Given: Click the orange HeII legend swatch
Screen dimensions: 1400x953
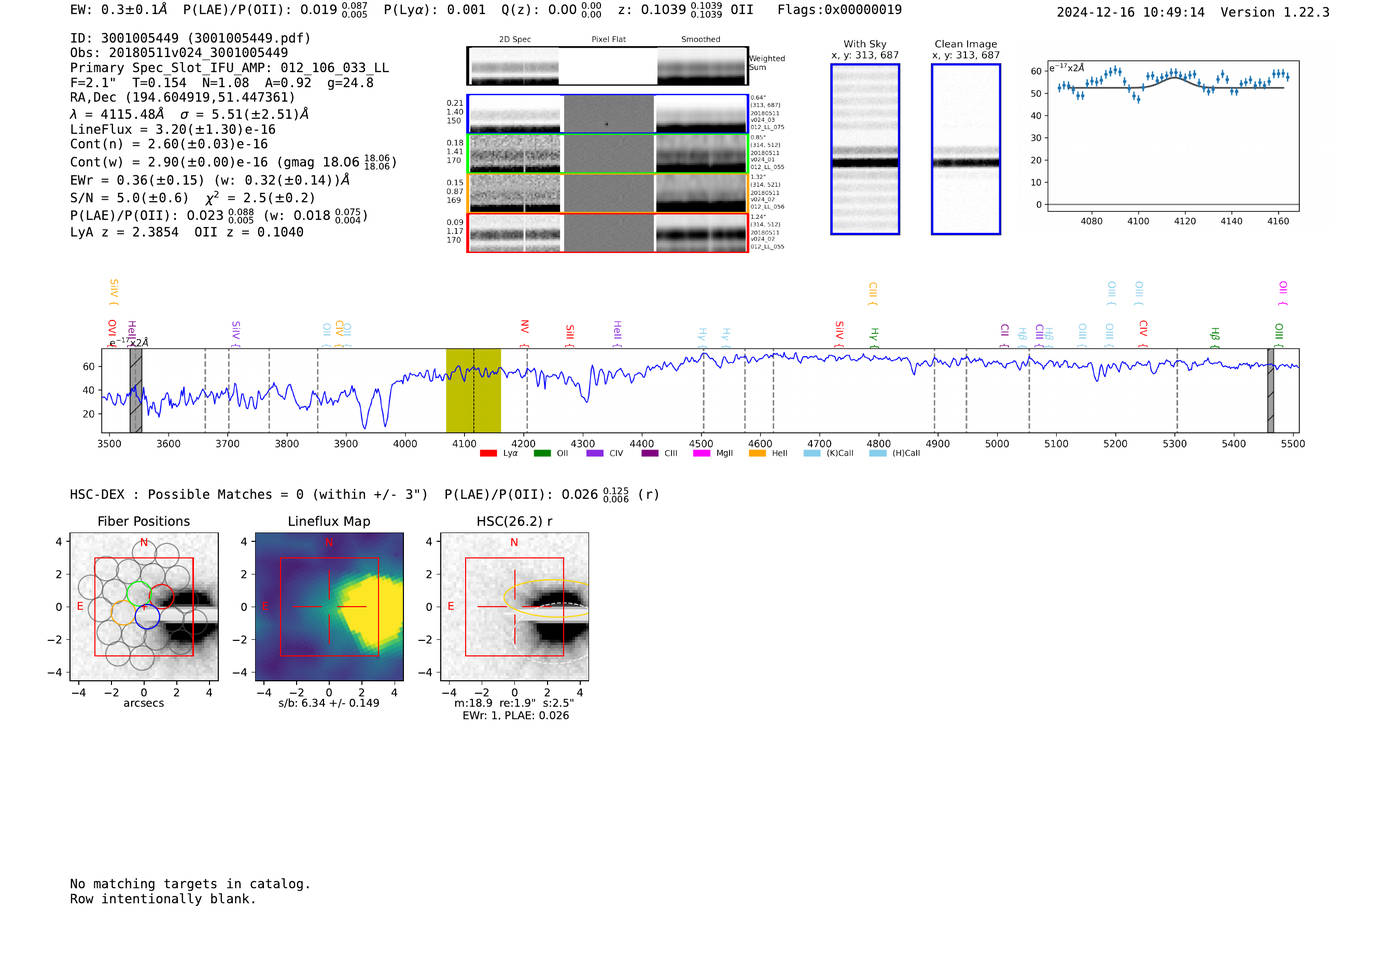Looking at the screenshot, I should [757, 453].
